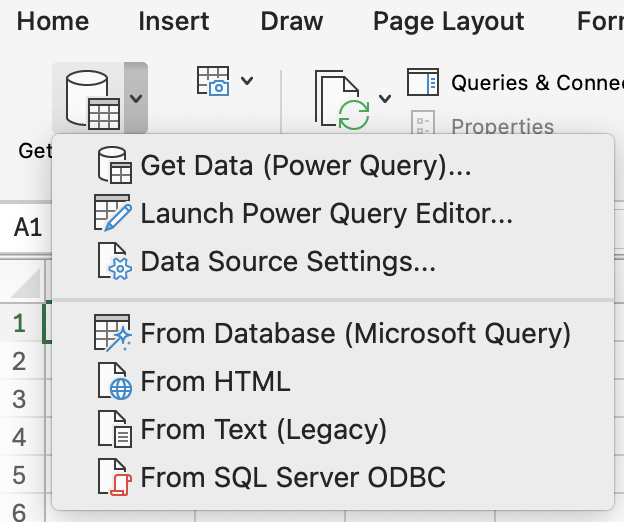The height and width of the screenshot is (522, 624).
Task: Click the Queries & Connections pane icon
Action: 423,82
